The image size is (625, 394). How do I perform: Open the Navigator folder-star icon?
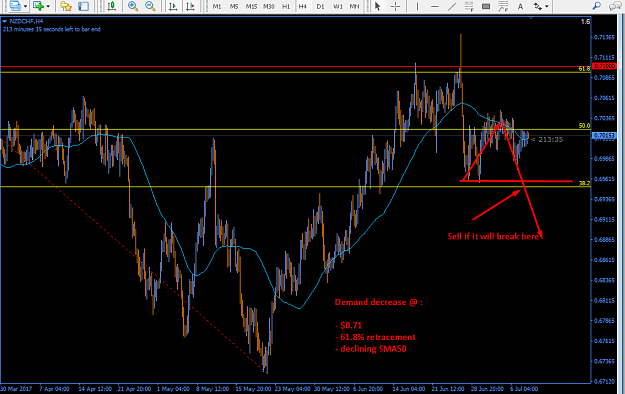coord(66,6)
